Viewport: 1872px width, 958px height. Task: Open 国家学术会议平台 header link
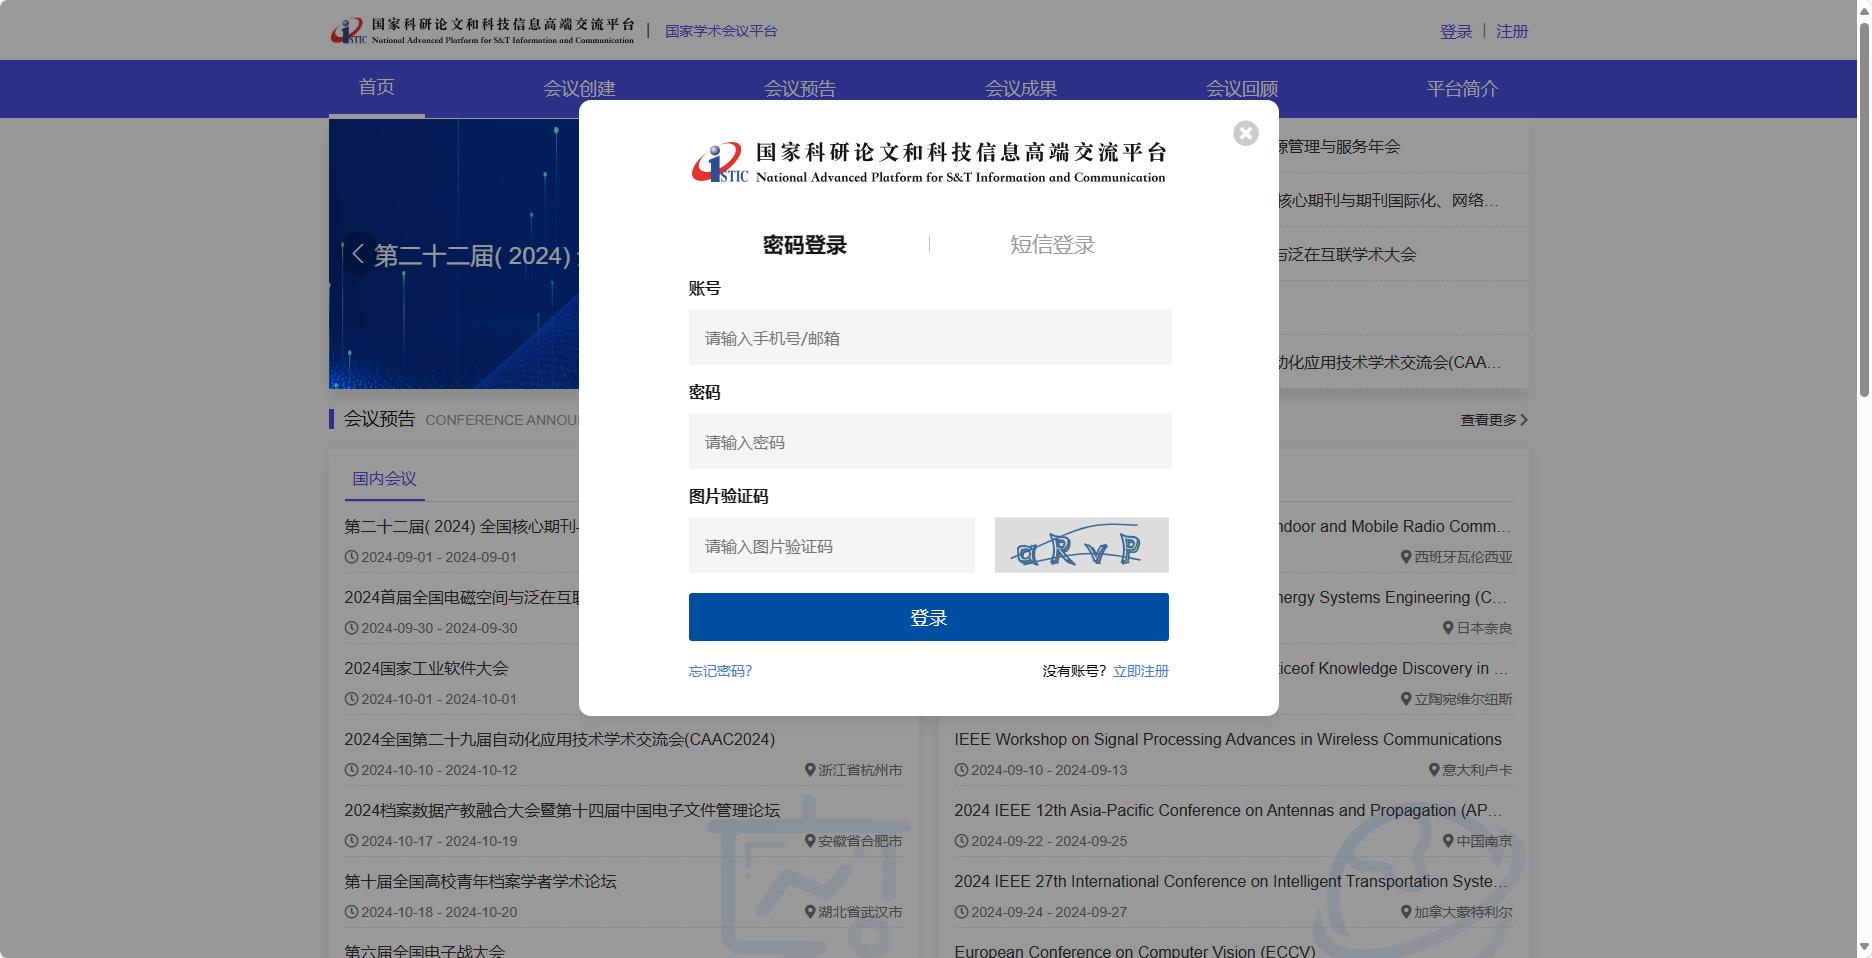click(x=721, y=31)
